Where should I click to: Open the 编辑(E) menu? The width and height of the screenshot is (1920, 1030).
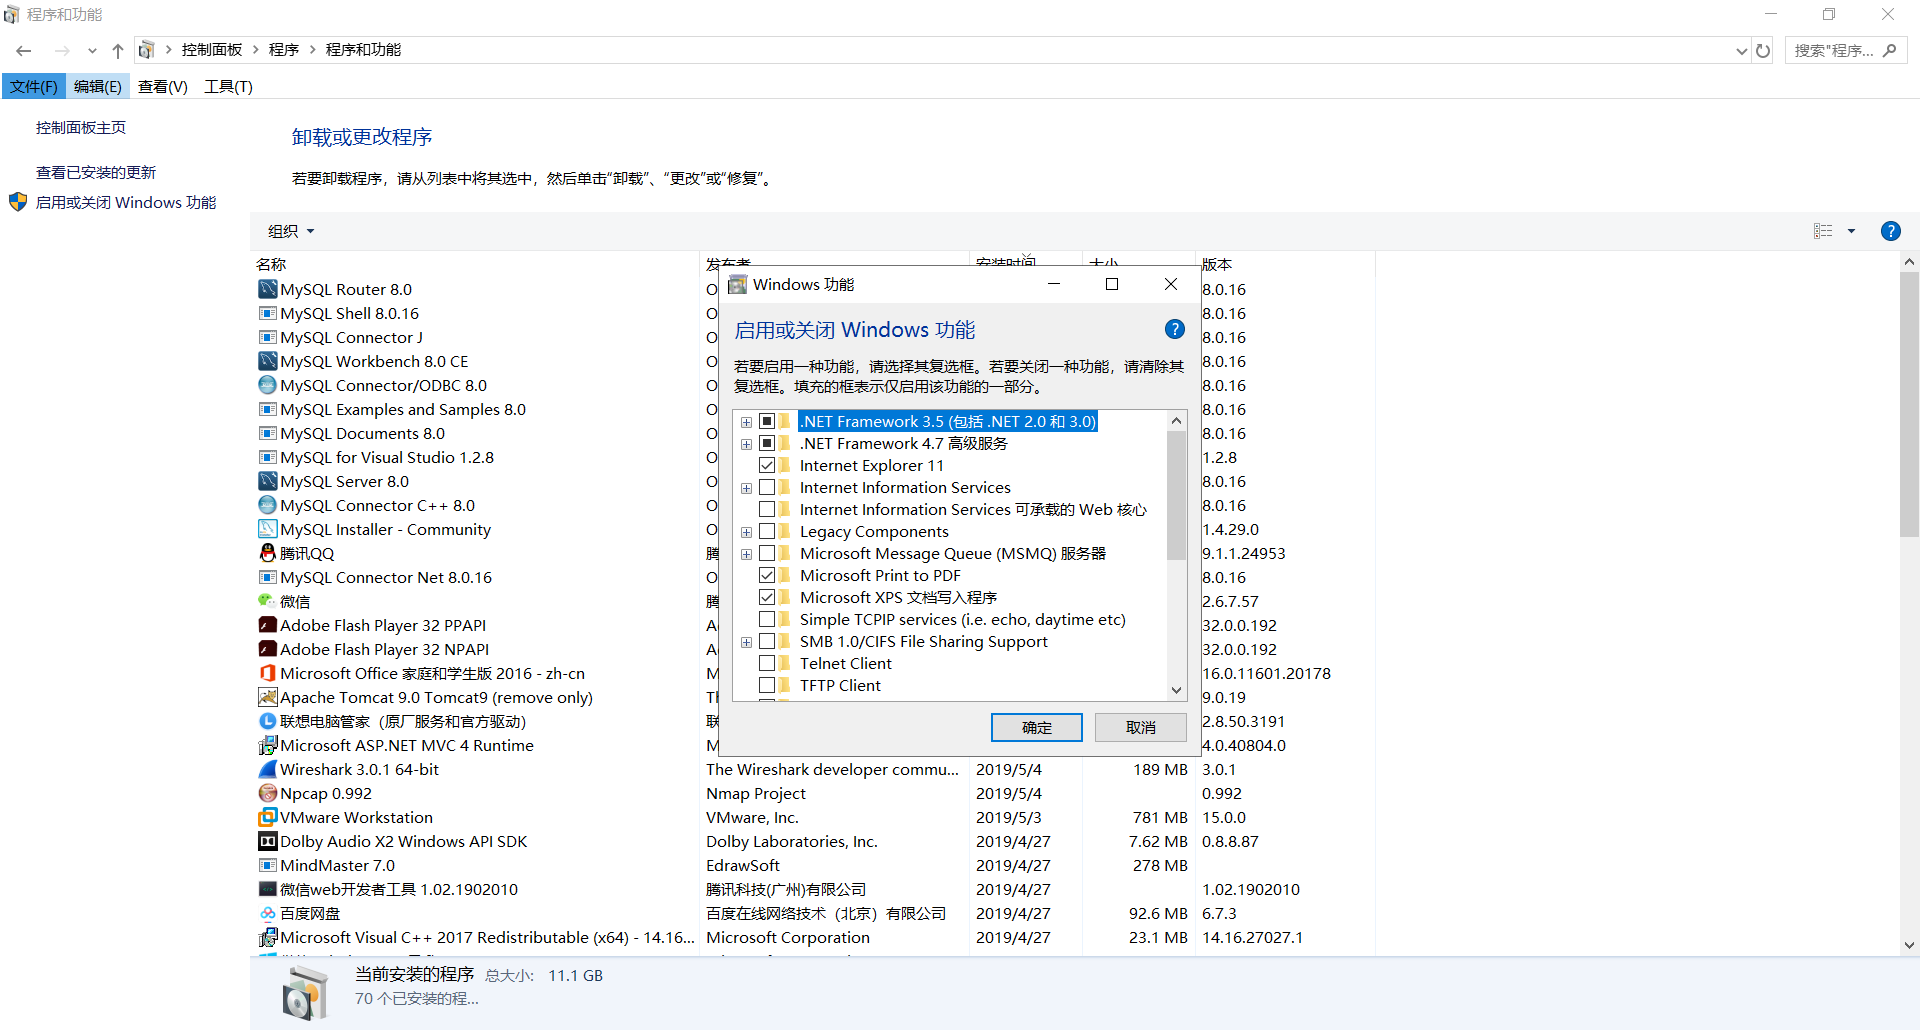(97, 87)
